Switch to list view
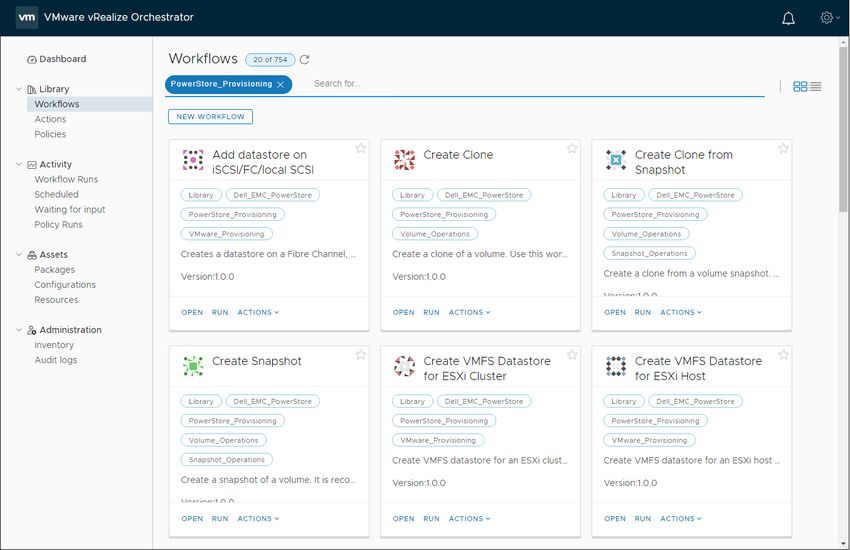This screenshot has height=550, width=850. pos(815,86)
